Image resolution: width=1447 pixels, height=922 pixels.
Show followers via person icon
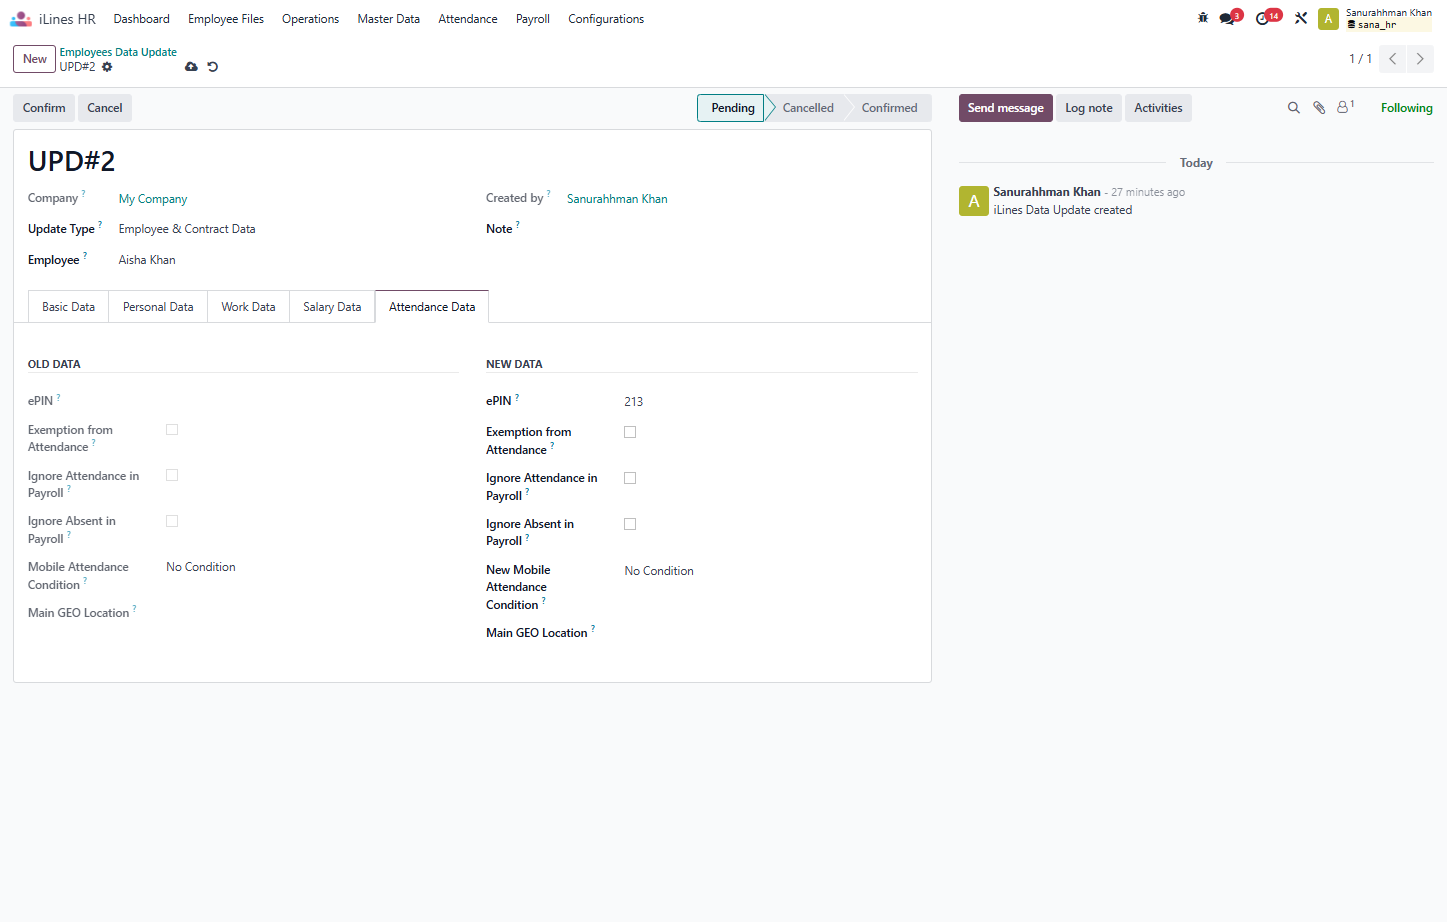[x=1345, y=107]
